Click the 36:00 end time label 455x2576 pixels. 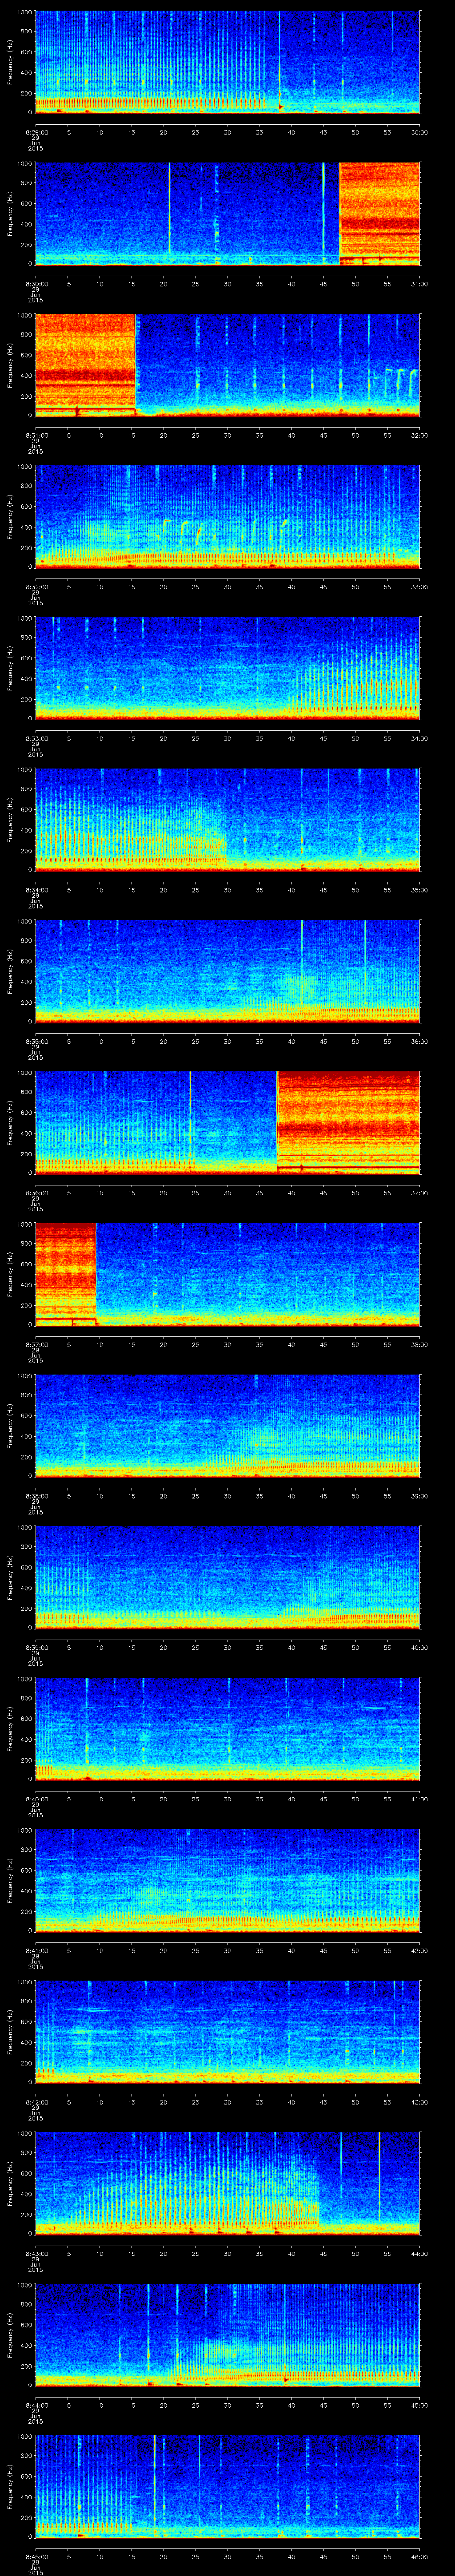click(x=419, y=1041)
